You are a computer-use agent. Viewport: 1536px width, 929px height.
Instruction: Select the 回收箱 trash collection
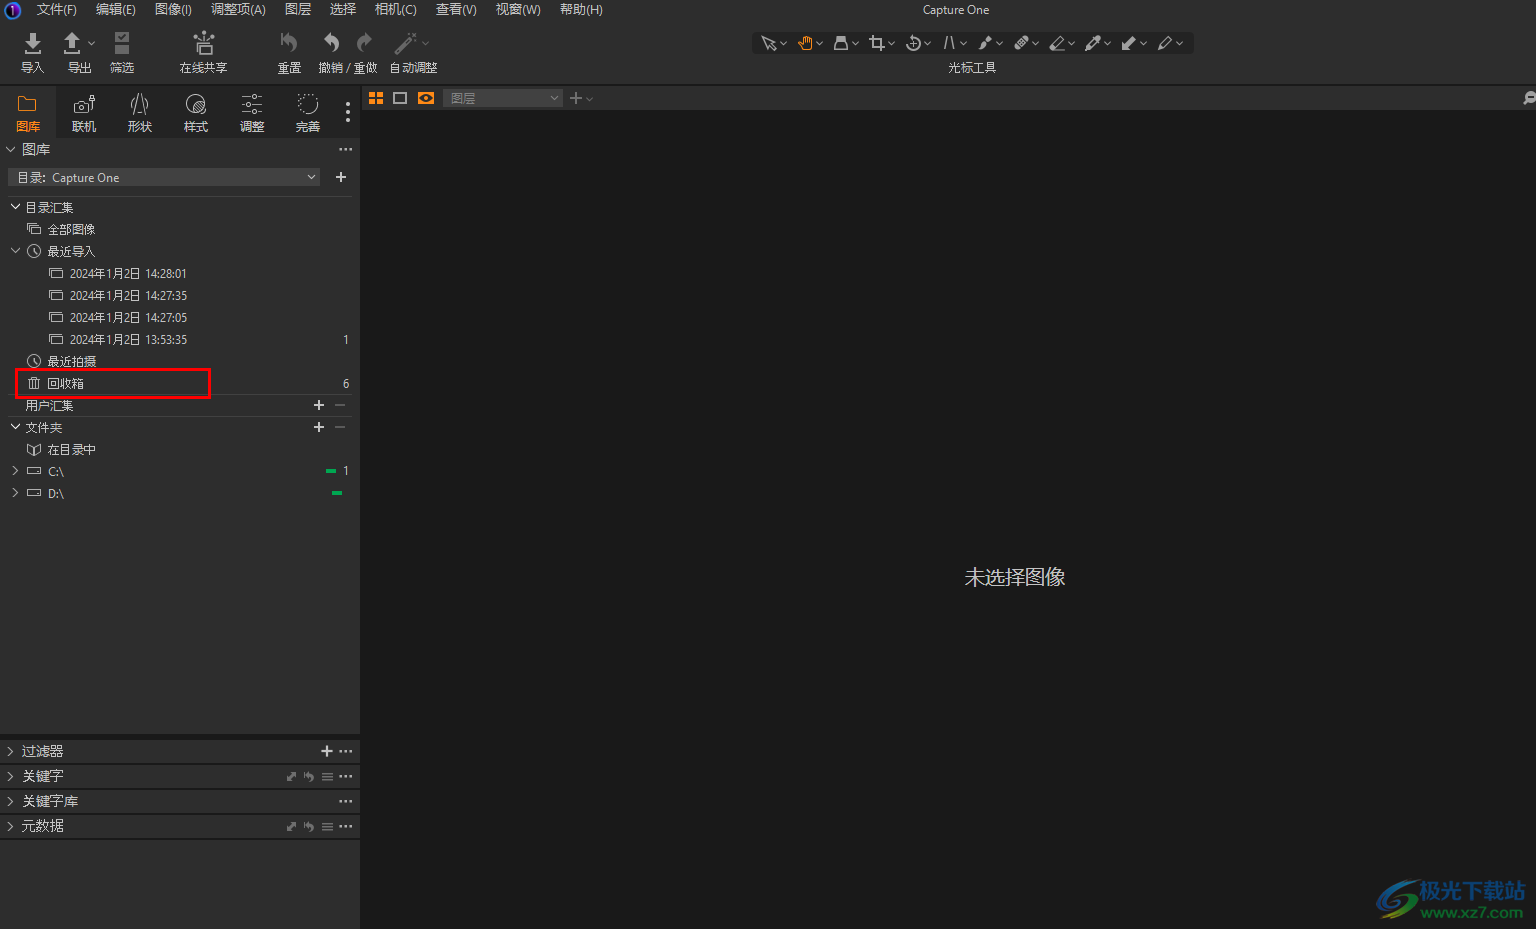(66, 384)
